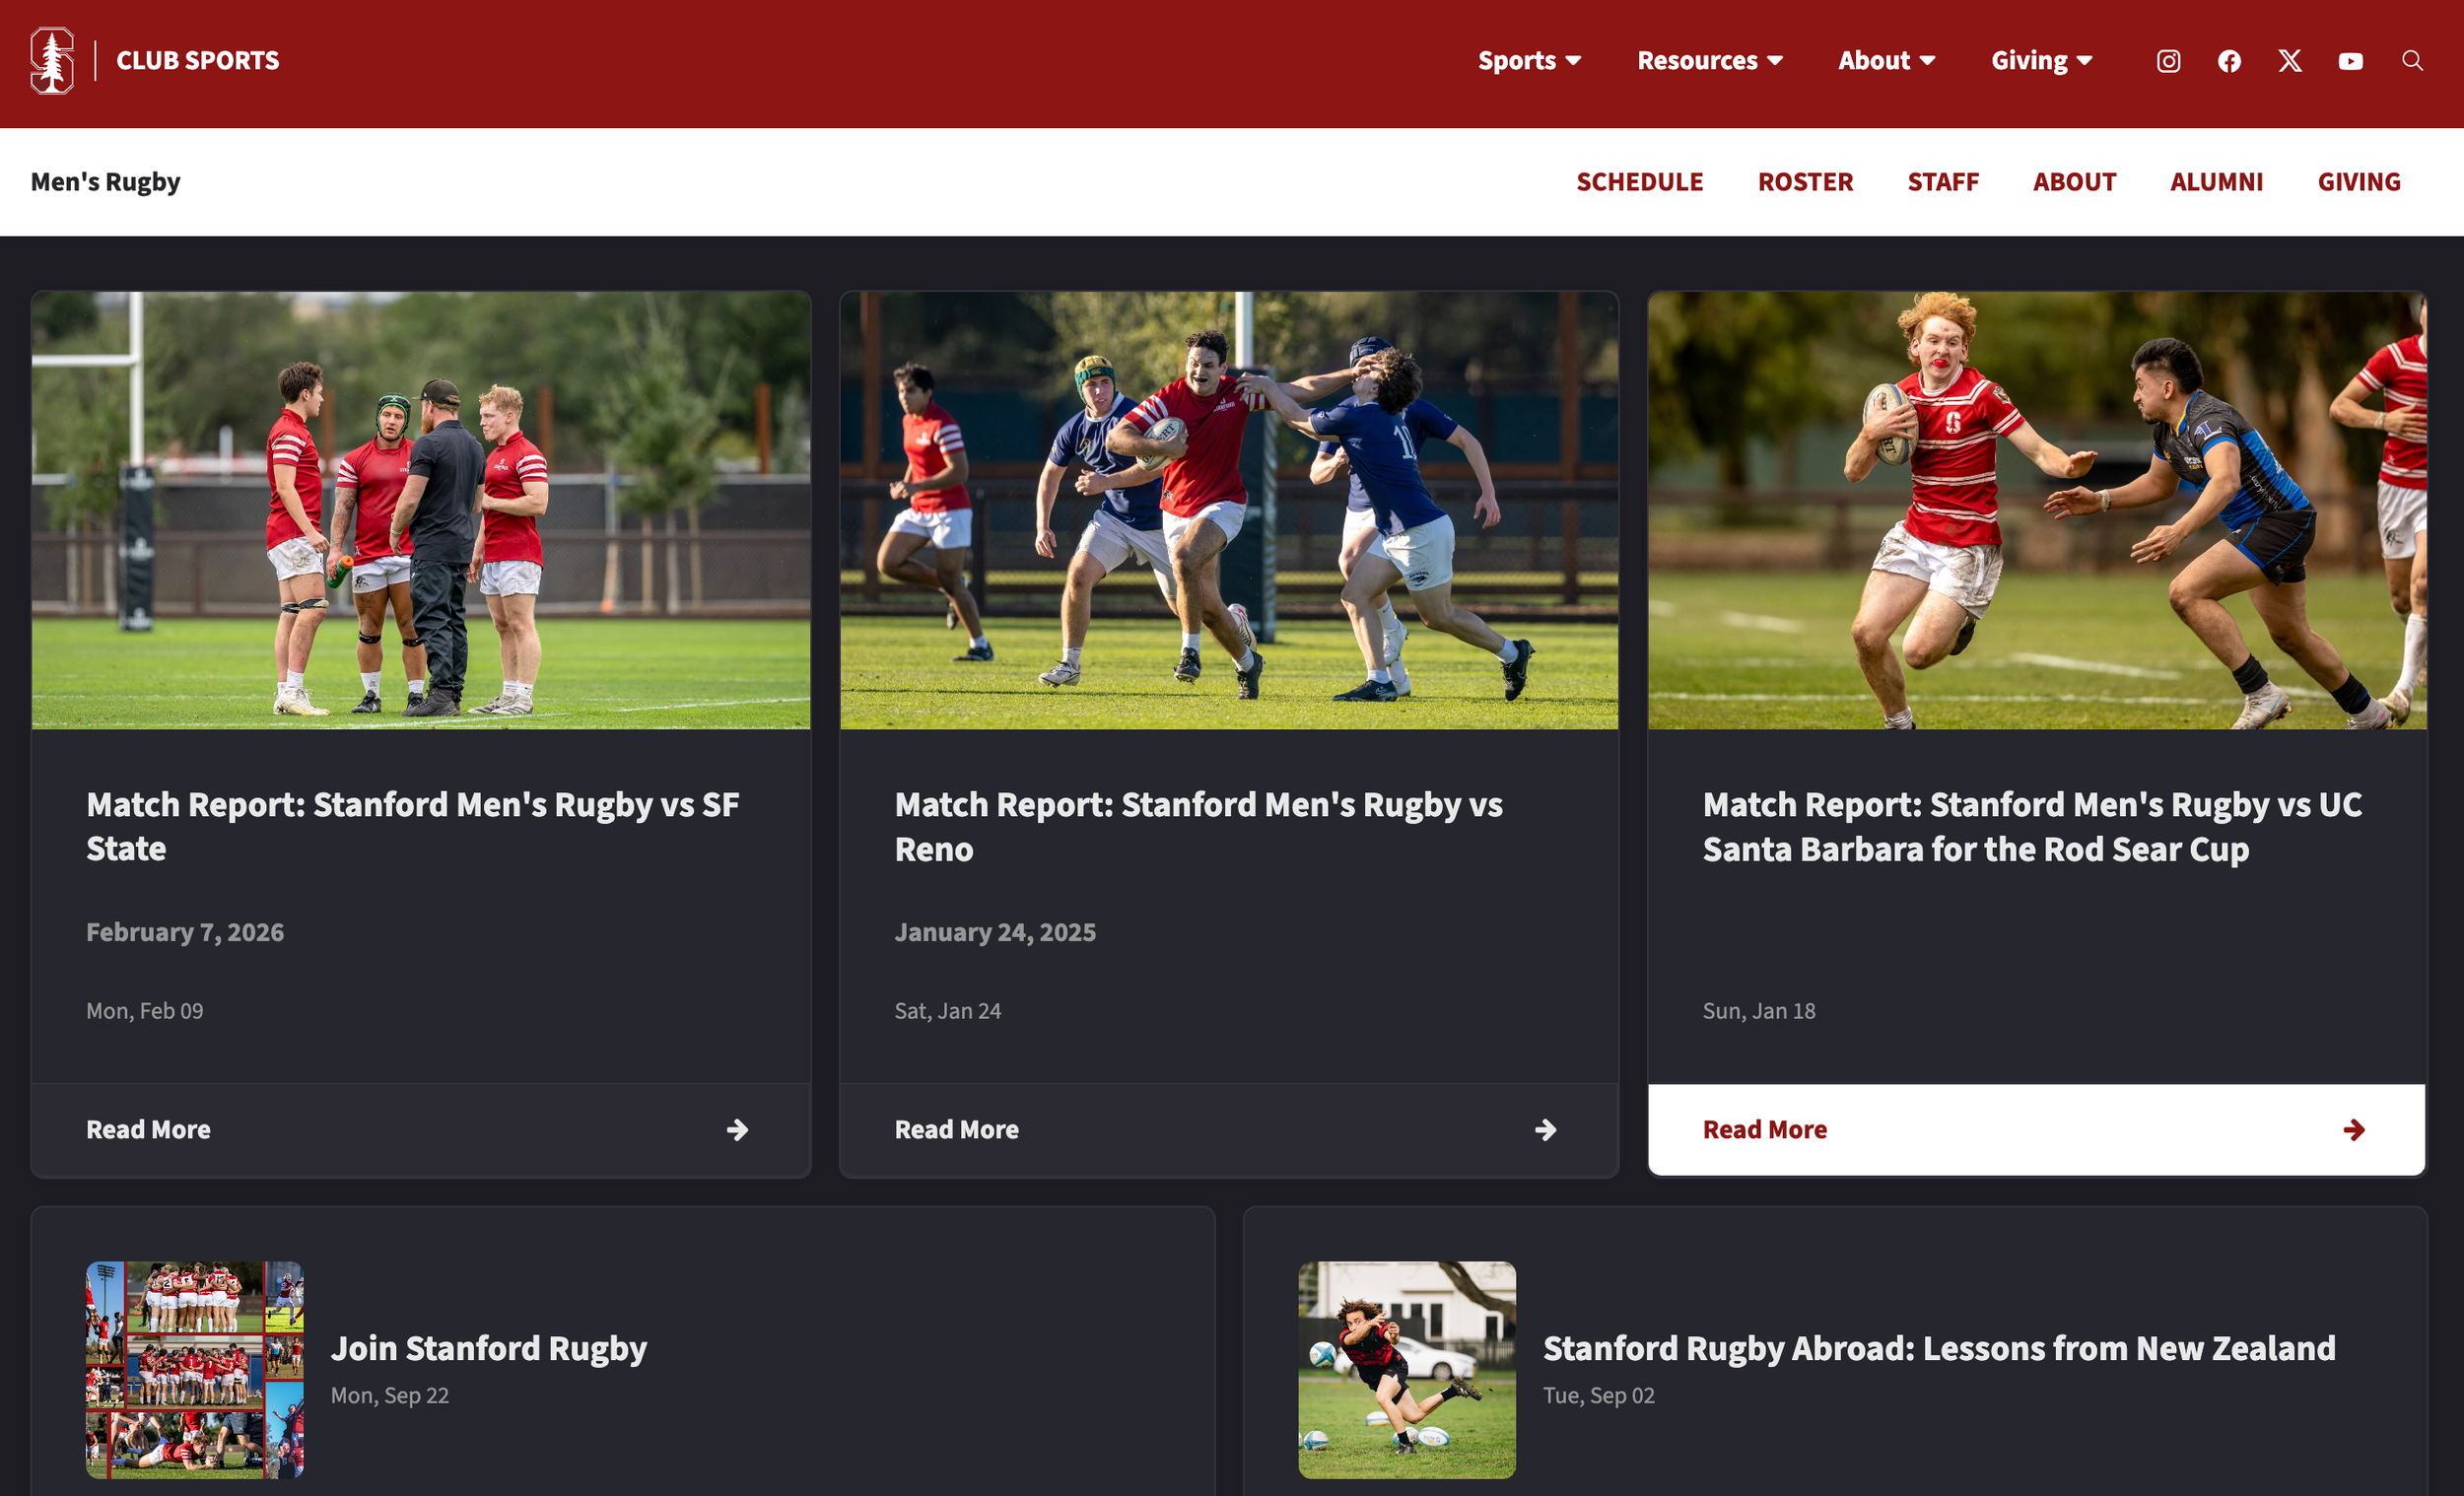Expand the Resources dropdown menu
The image size is (2464, 1496).
(x=1709, y=61)
